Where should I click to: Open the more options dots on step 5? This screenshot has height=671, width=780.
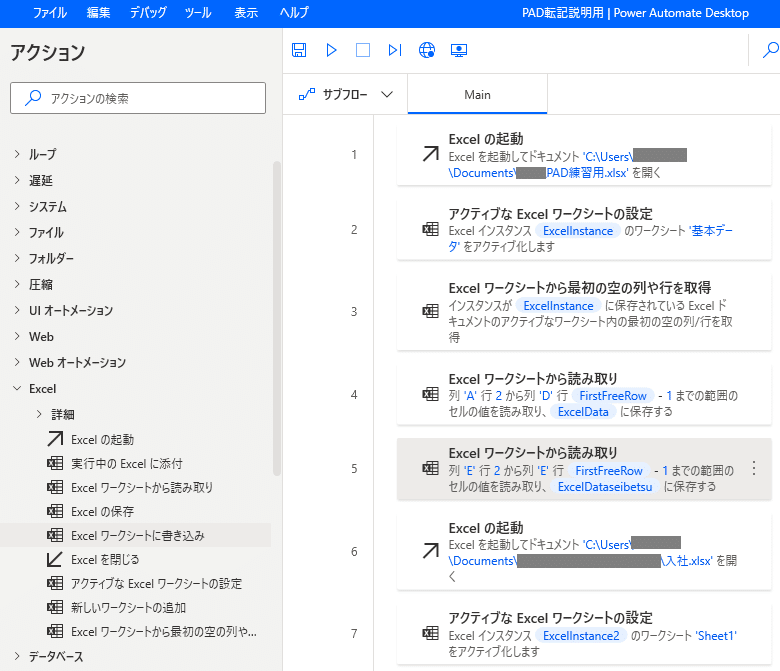[754, 469]
